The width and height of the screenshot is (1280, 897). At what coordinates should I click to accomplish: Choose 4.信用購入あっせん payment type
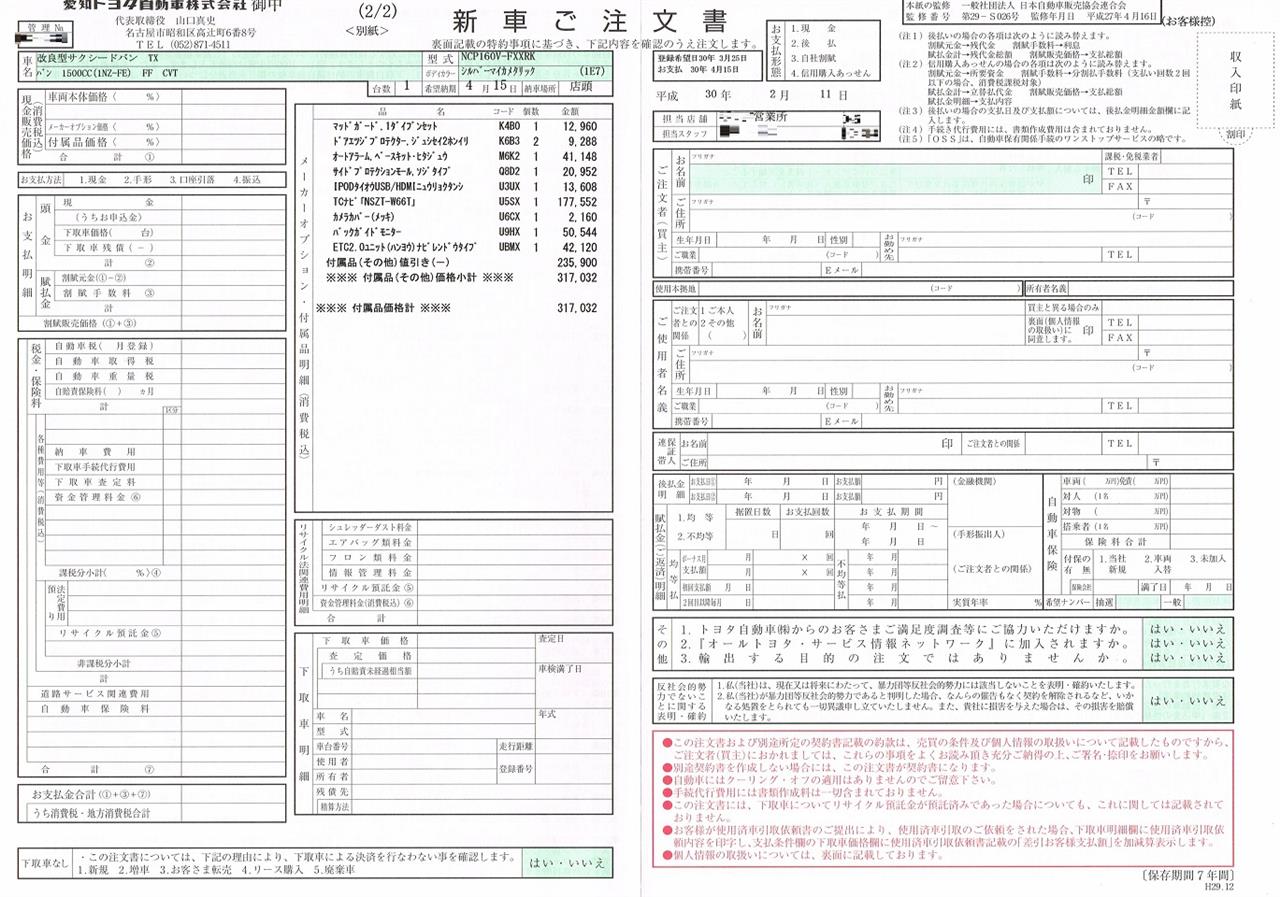pyautogui.click(x=831, y=73)
